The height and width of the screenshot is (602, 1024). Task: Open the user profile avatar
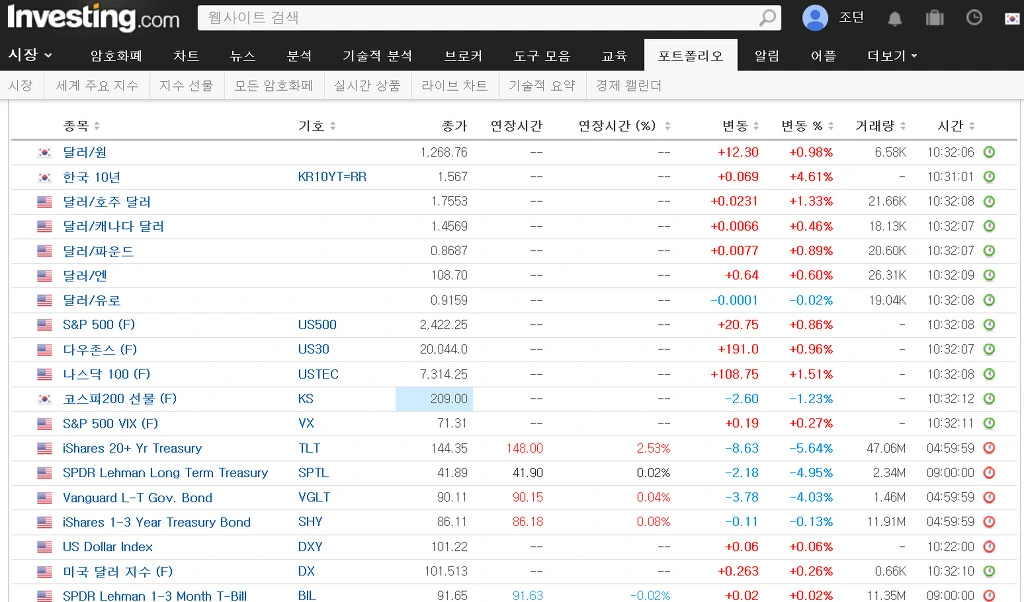click(x=814, y=18)
